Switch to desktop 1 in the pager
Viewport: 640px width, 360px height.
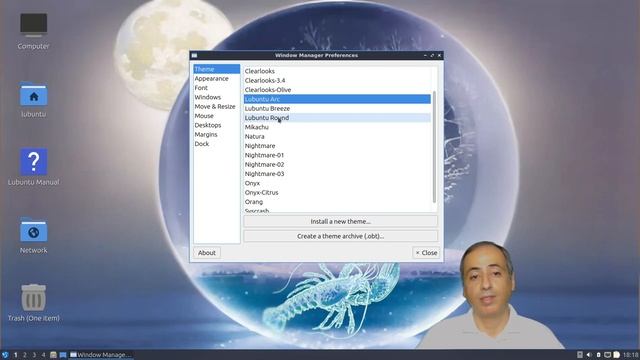point(16,355)
